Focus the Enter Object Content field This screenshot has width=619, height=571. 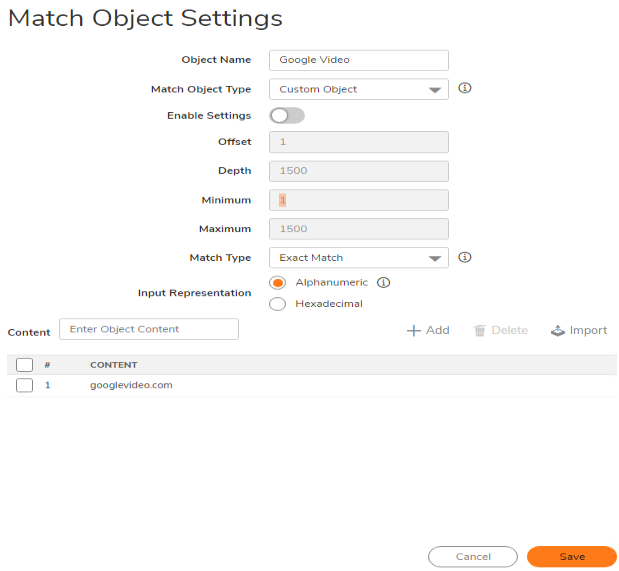pyautogui.click(x=148, y=329)
